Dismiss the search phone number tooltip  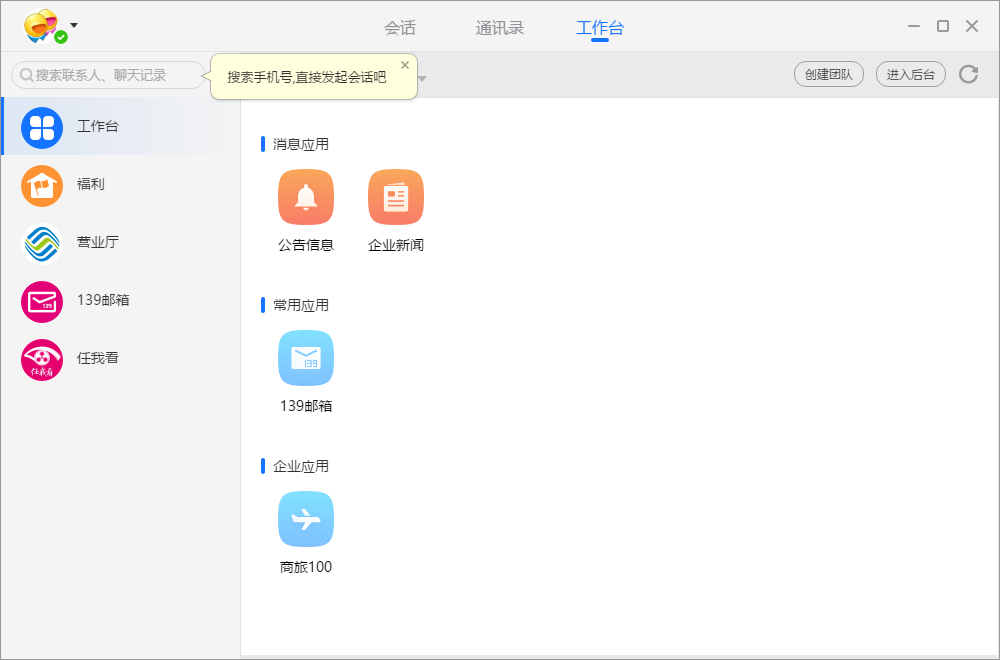pyautogui.click(x=405, y=64)
